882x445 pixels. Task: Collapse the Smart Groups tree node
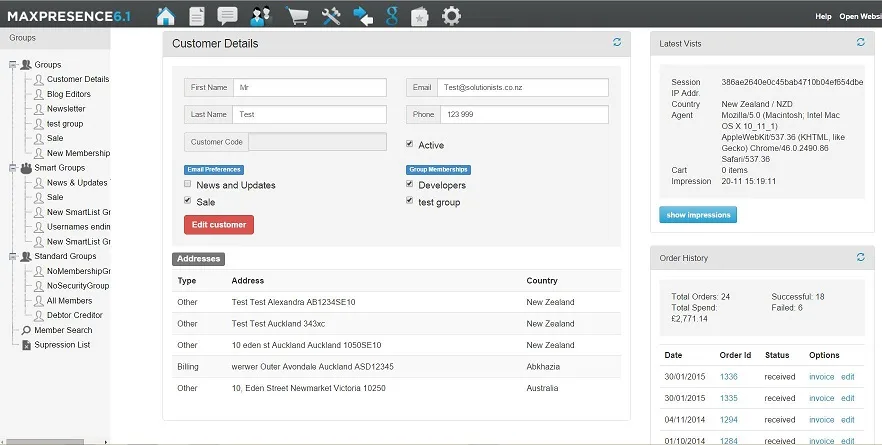tap(13, 168)
